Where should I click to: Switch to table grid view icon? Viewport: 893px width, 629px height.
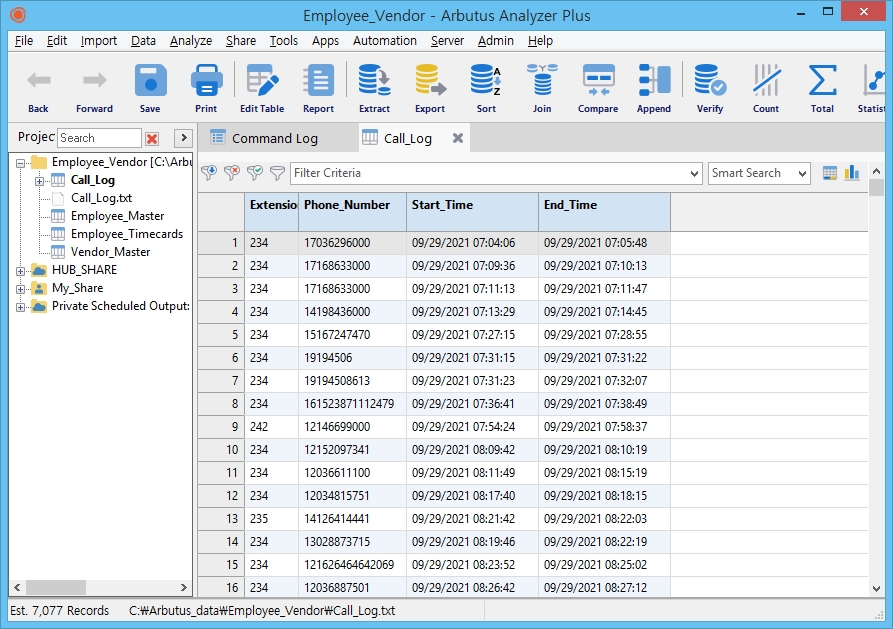click(830, 173)
